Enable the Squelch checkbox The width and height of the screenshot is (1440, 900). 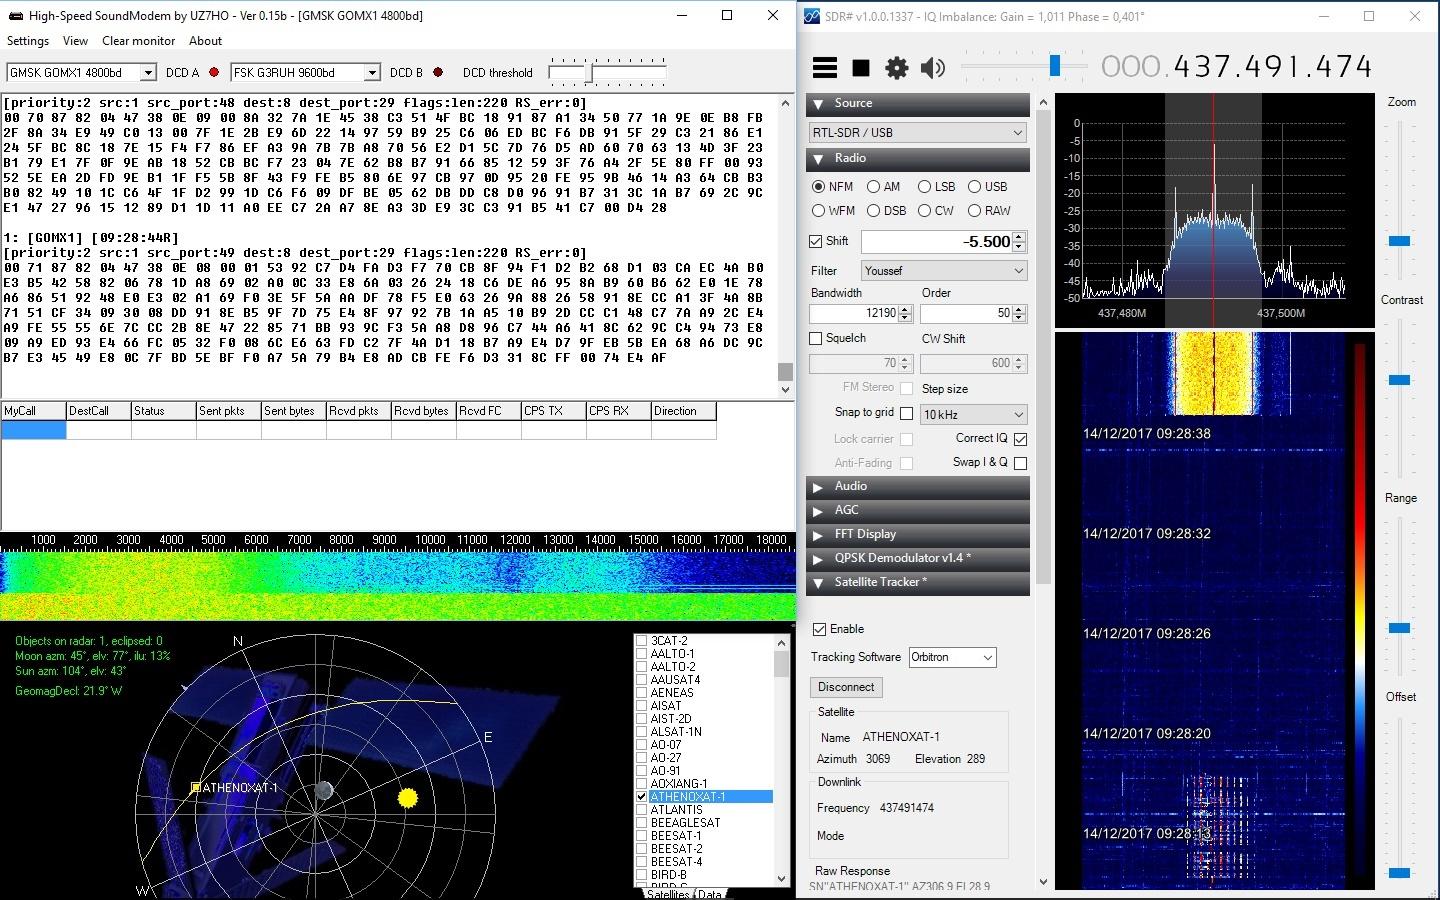click(x=816, y=339)
